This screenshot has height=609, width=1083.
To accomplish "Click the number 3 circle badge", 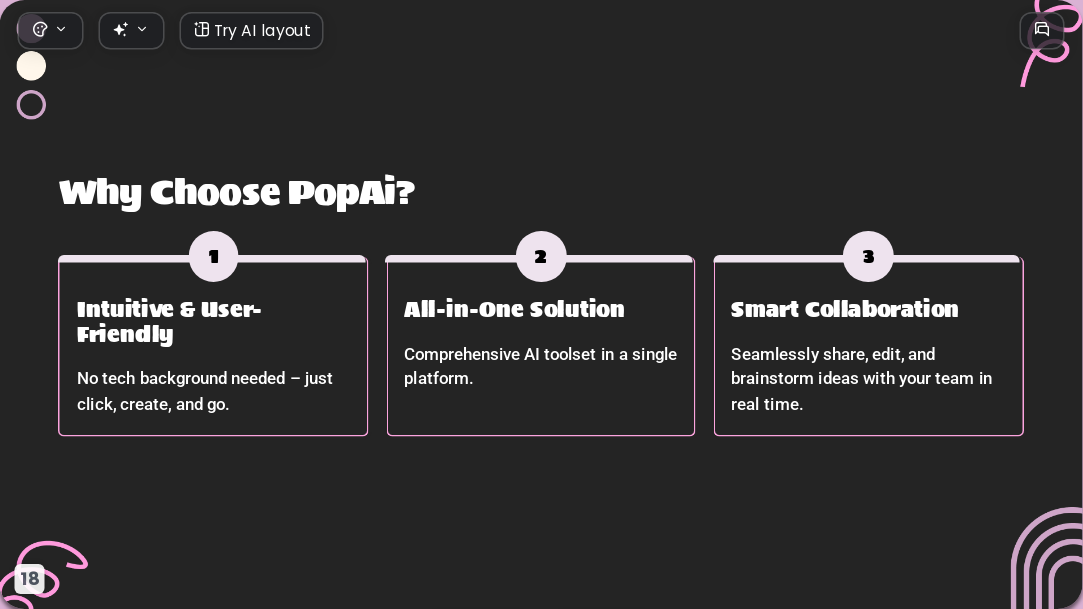I will [868, 256].
